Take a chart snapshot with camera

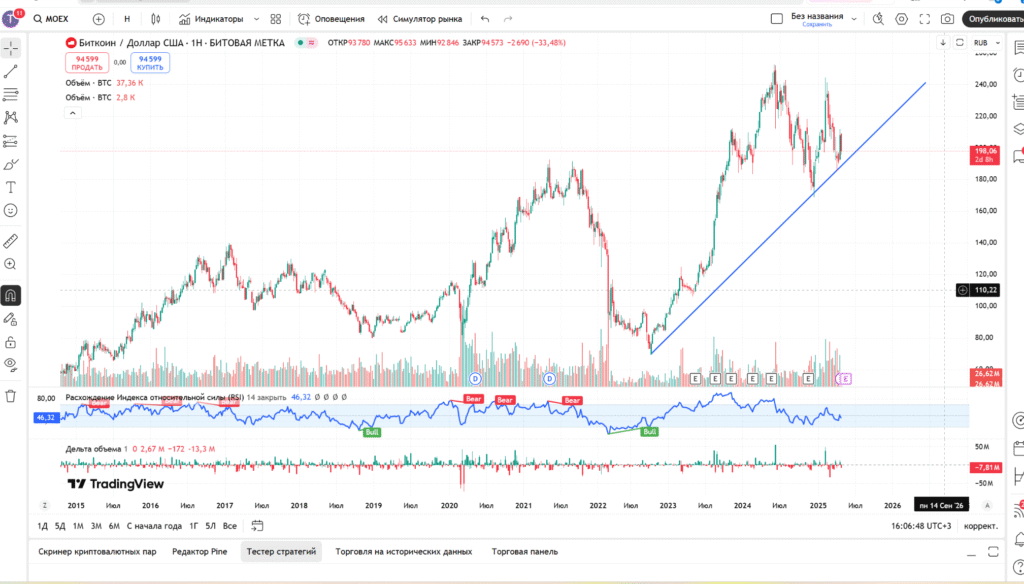click(x=948, y=19)
